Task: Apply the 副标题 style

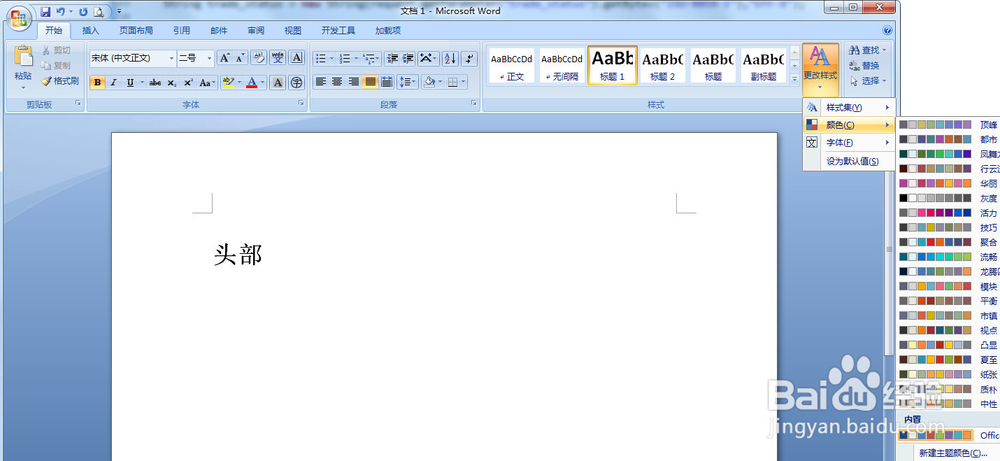Action: (763, 66)
